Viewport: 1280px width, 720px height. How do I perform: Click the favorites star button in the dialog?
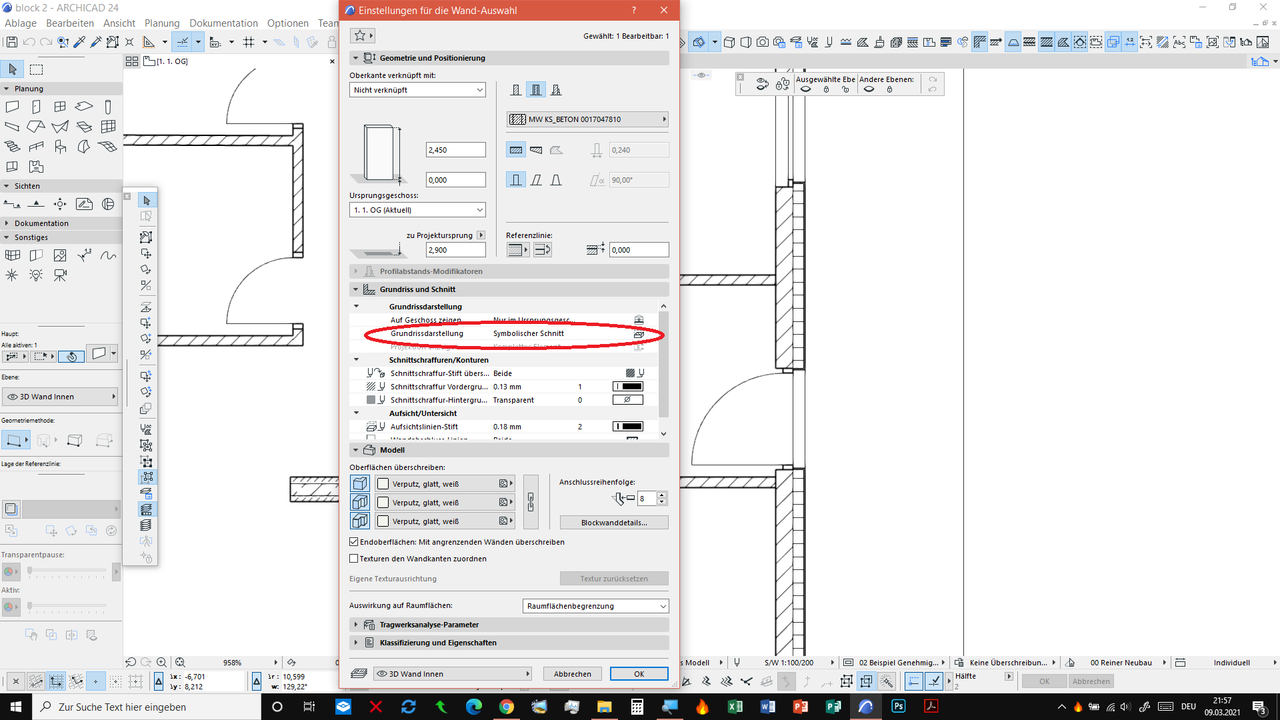click(x=361, y=35)
